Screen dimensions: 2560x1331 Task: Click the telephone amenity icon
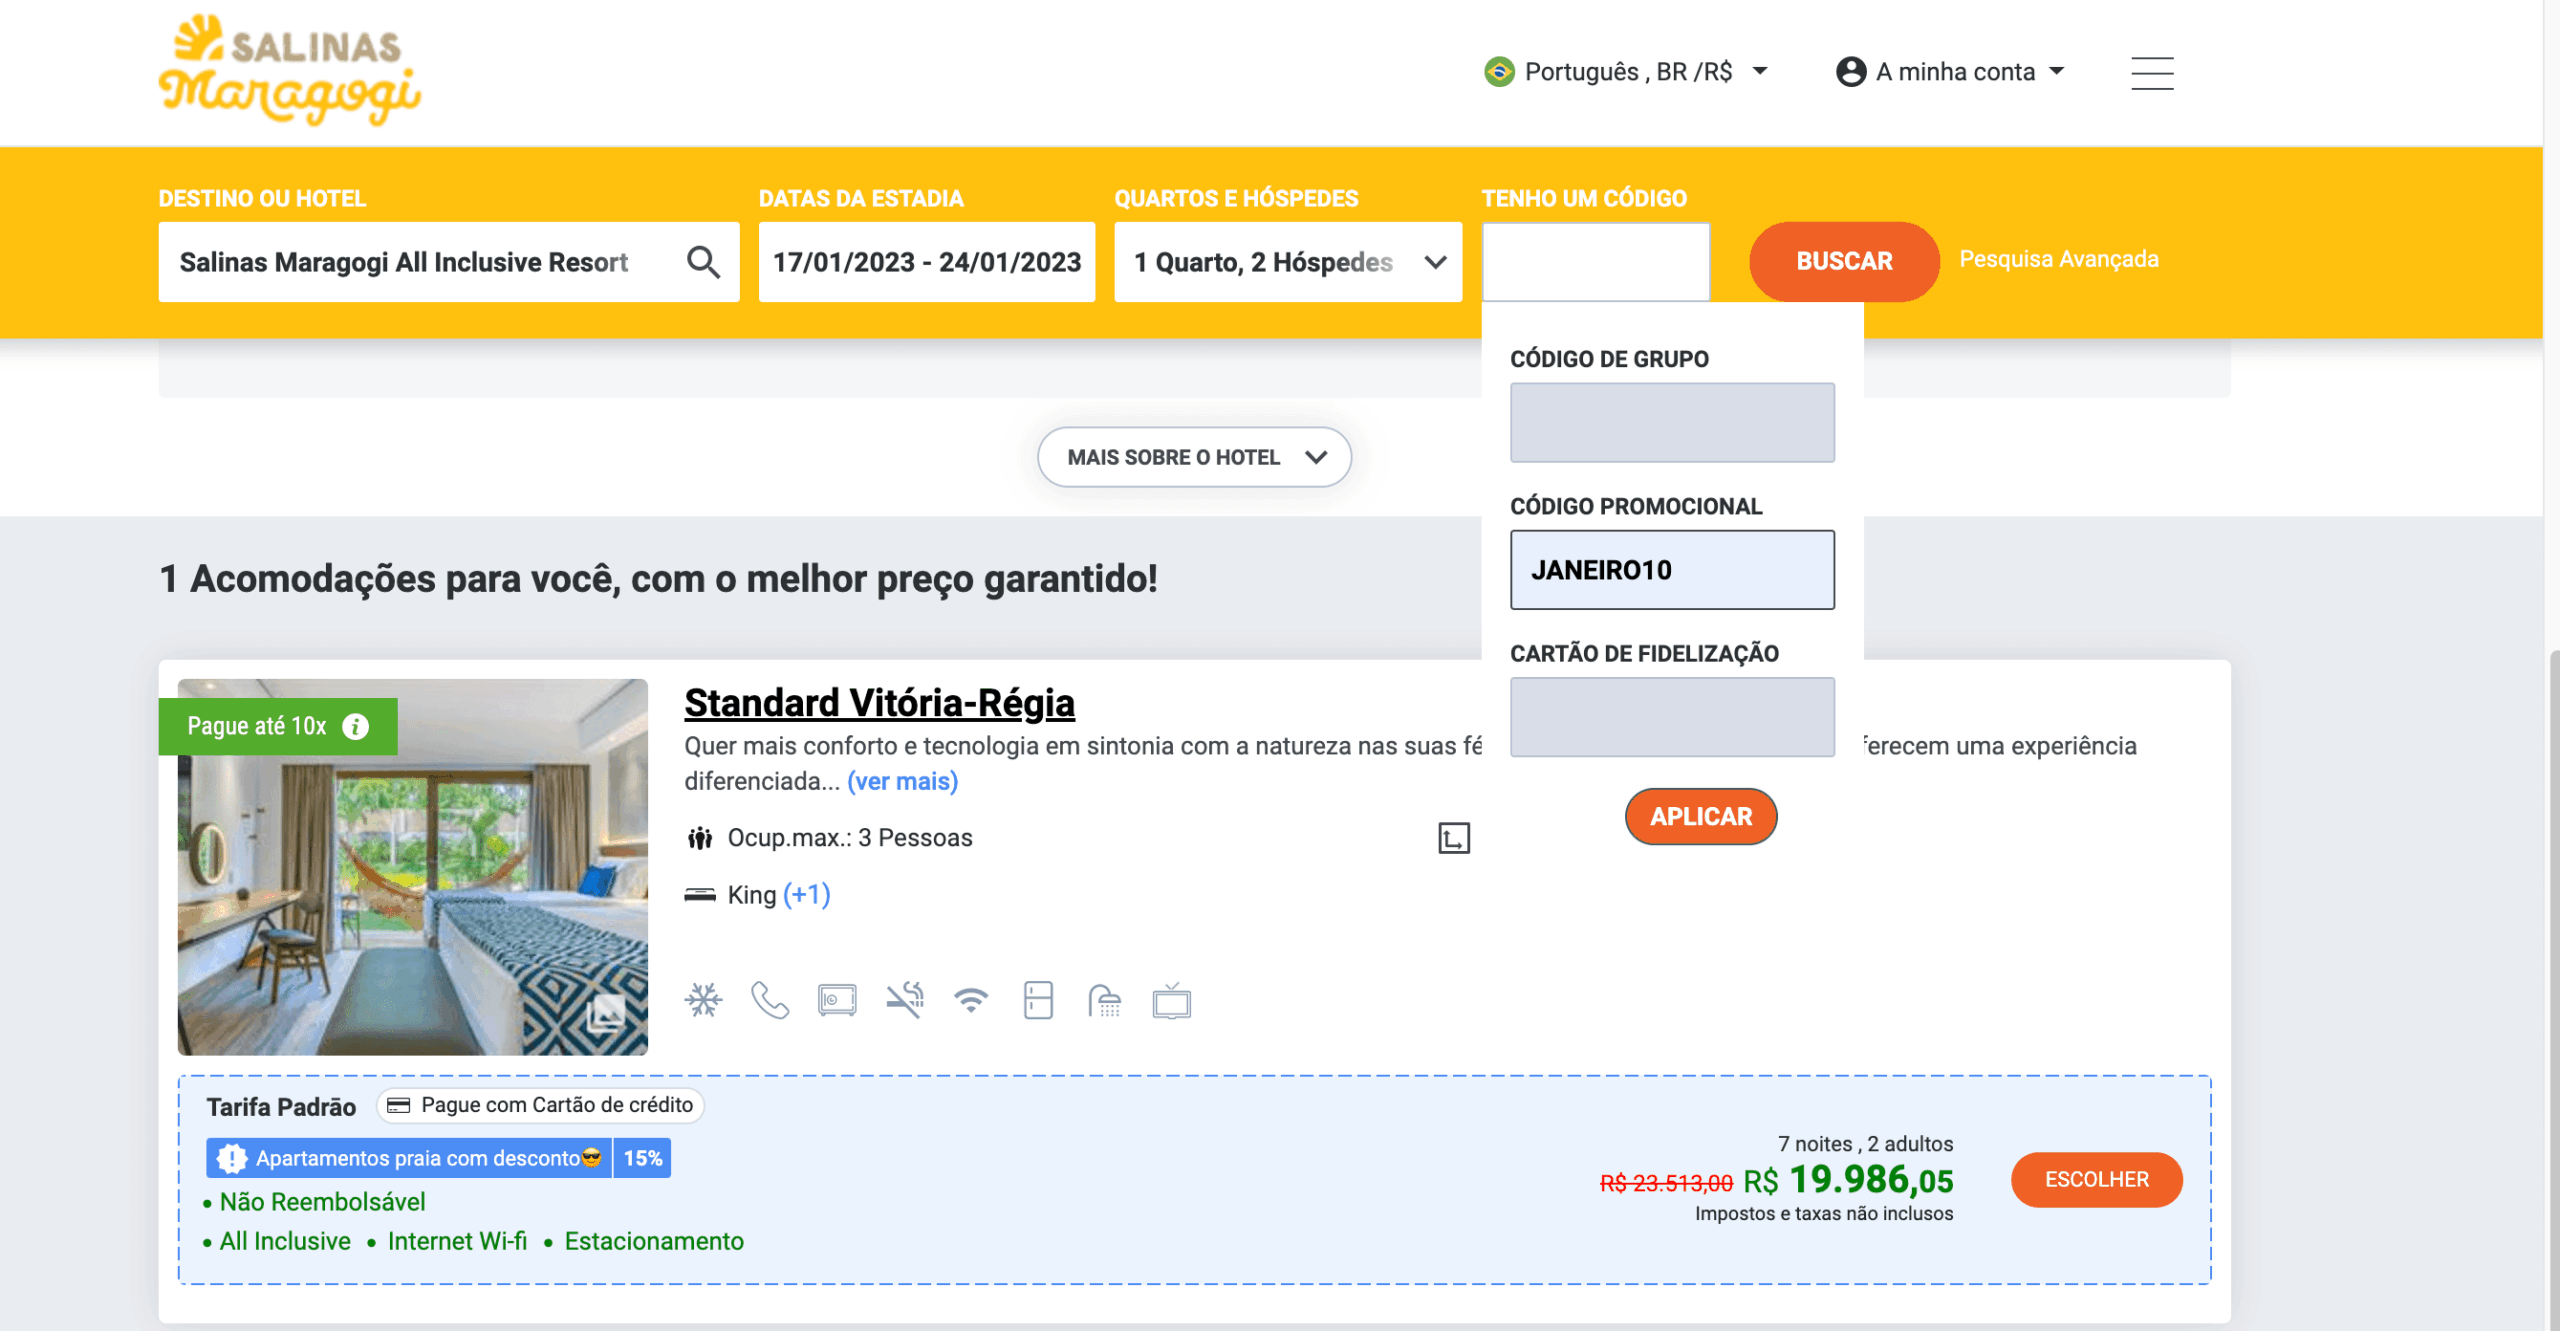click(770, 1000)
